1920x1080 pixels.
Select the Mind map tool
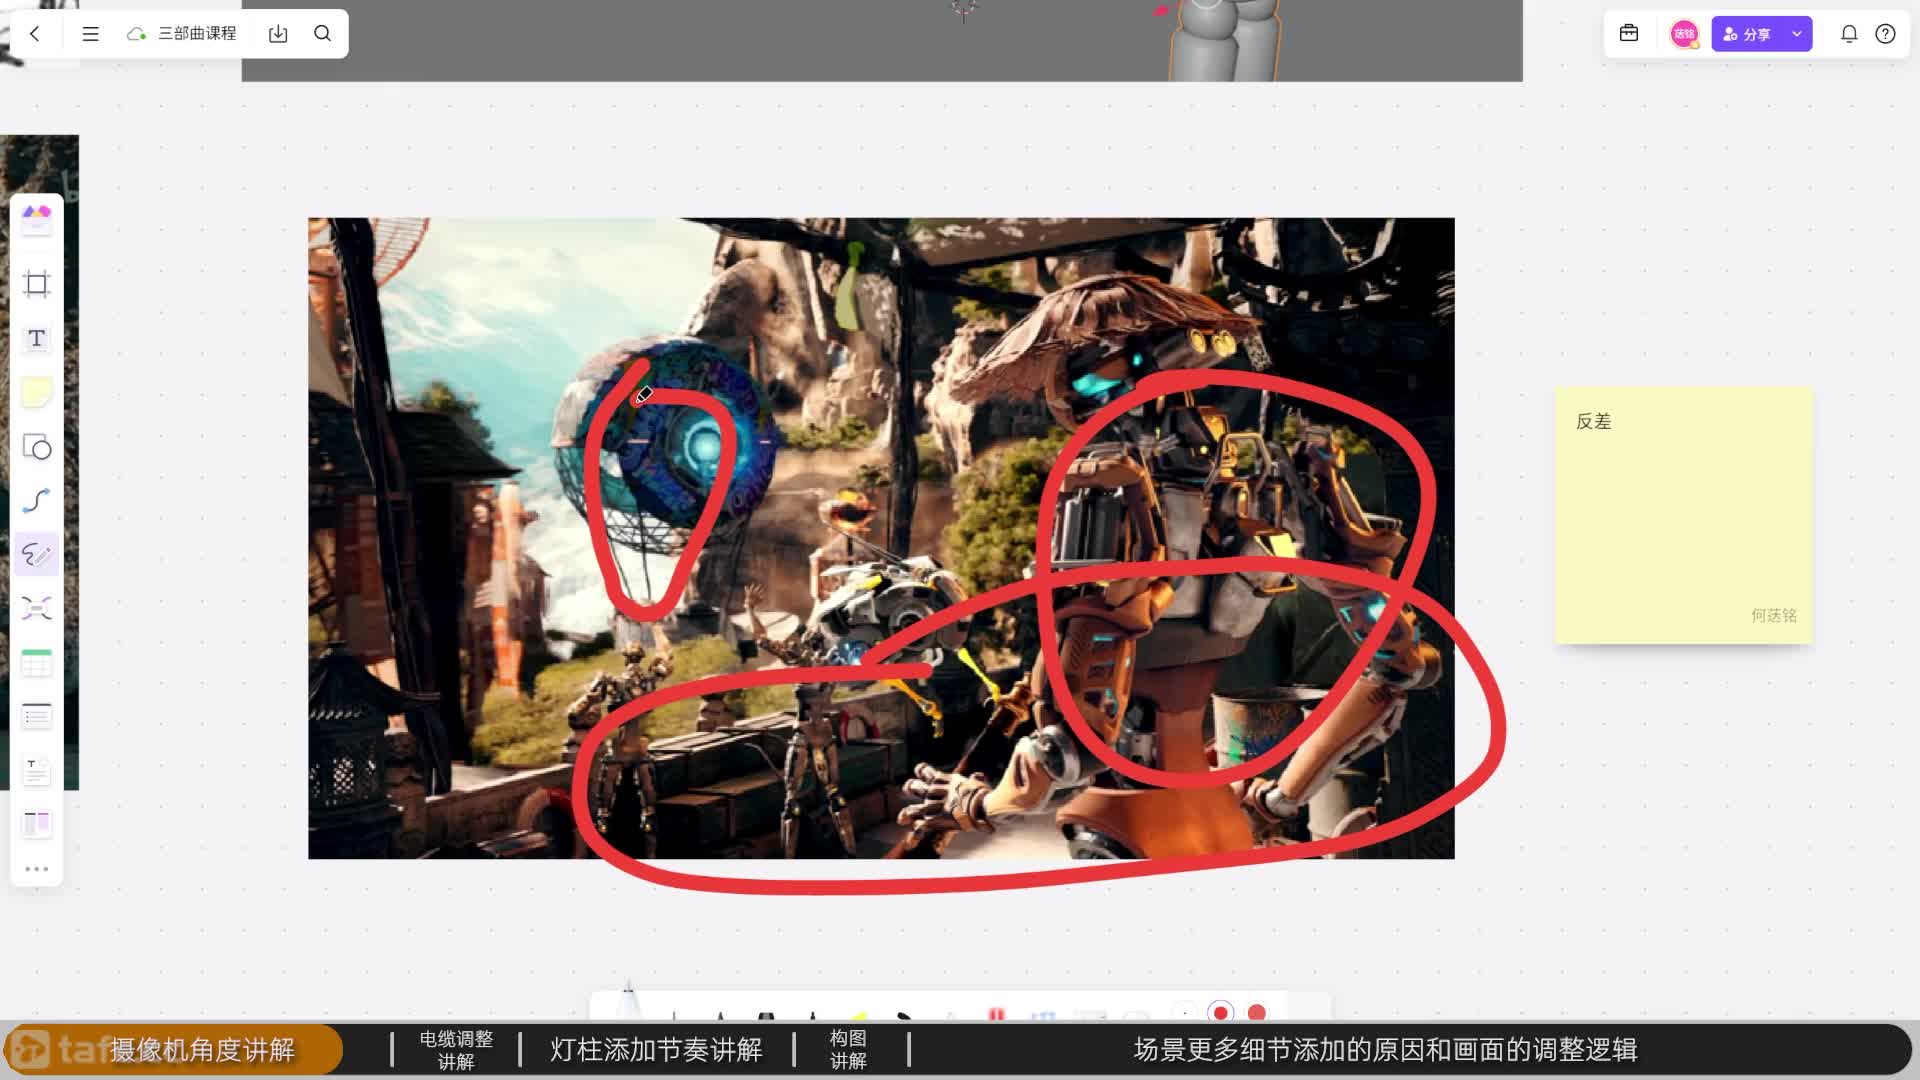tap(37, 608)
